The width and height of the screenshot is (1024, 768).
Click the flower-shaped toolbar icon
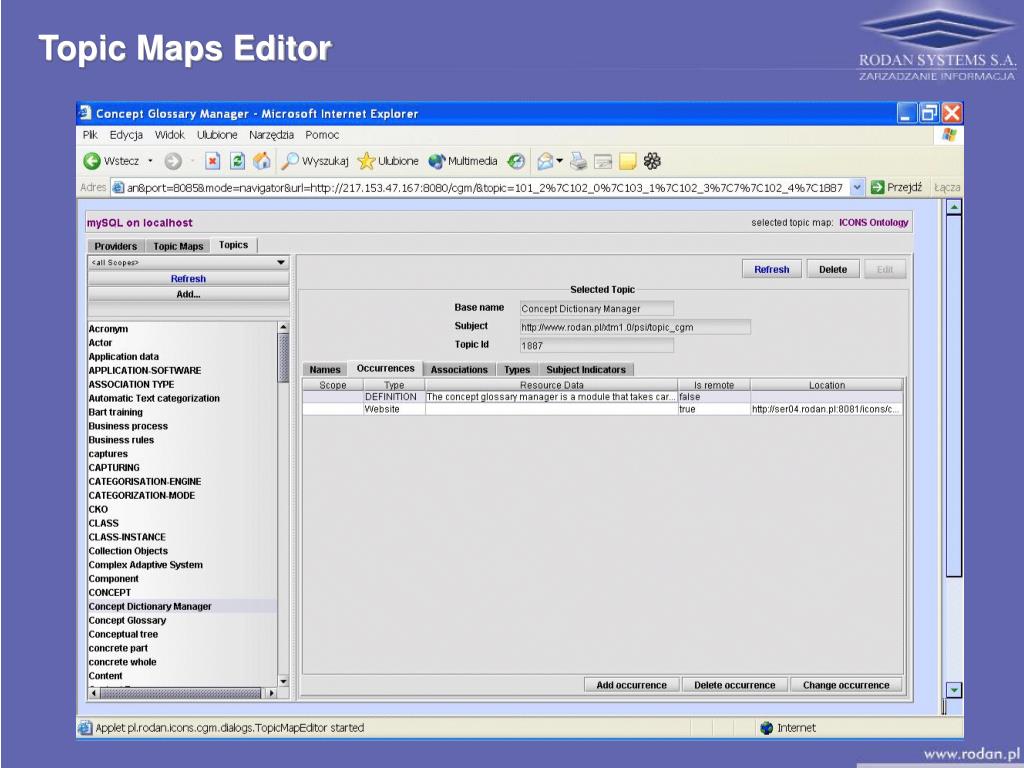click(652, 161)
